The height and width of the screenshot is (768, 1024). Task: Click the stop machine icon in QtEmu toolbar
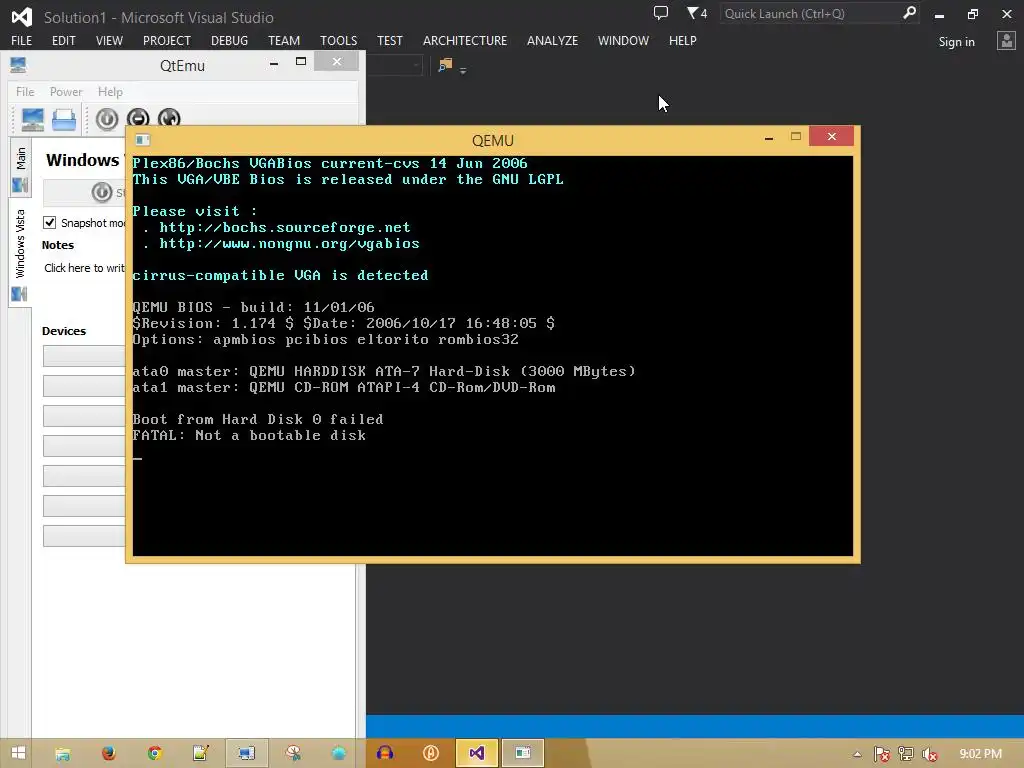pyautogui.click(x=138, y=118)
